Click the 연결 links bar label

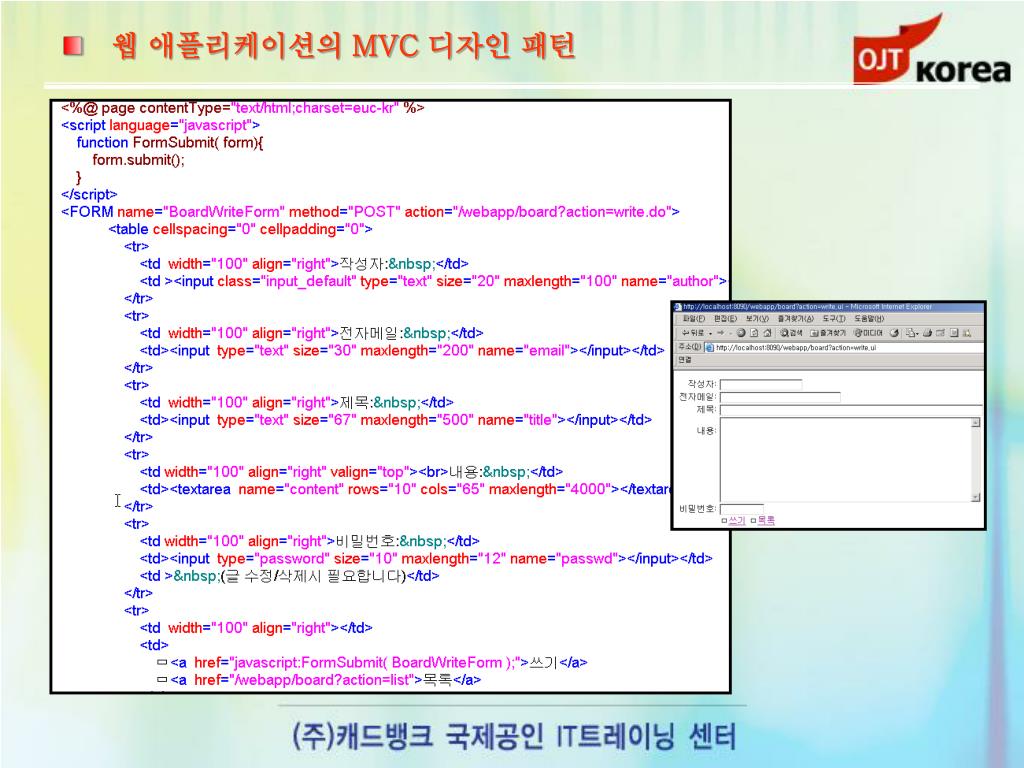[684, 360]
